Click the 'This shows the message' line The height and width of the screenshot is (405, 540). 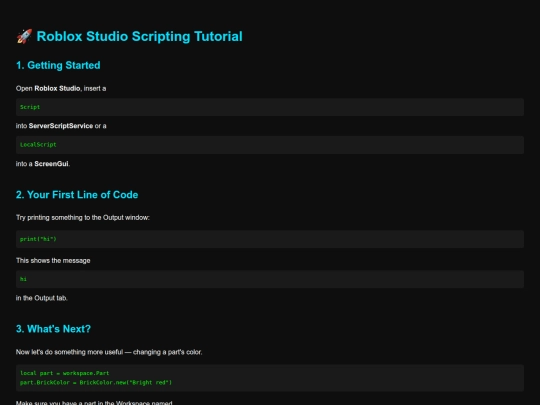coord(53,261)
